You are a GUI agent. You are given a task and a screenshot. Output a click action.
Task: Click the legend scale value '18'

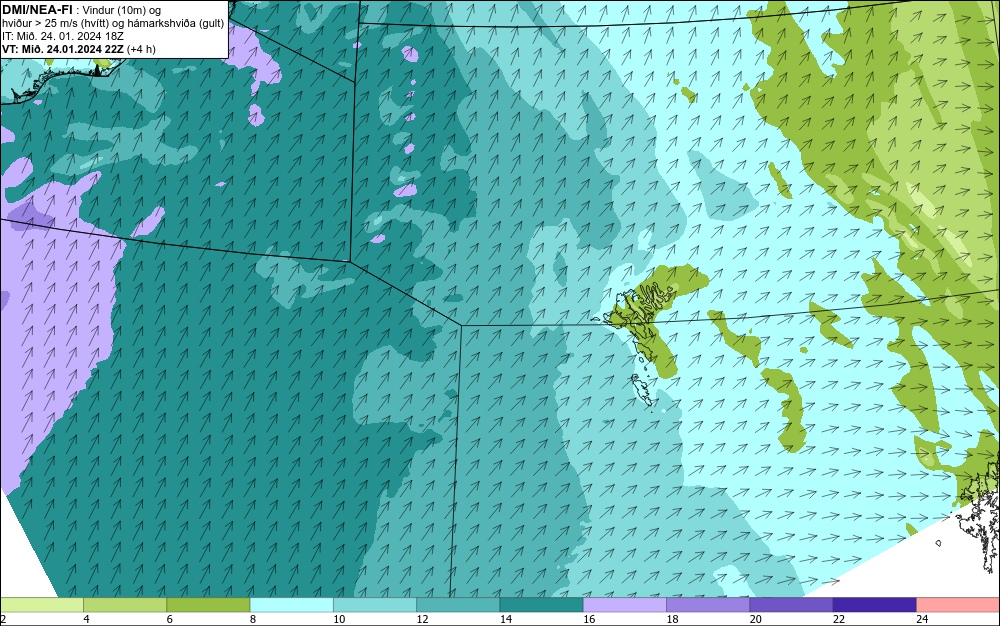click(x=672, y=619)
